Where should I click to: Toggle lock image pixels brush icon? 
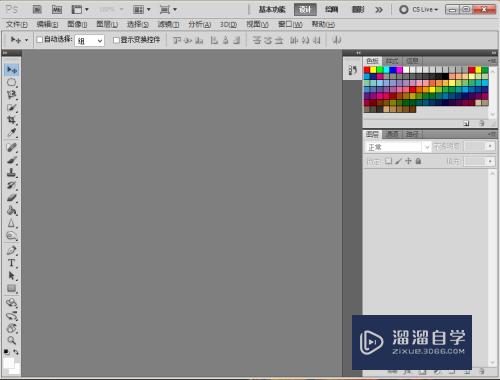398,161
